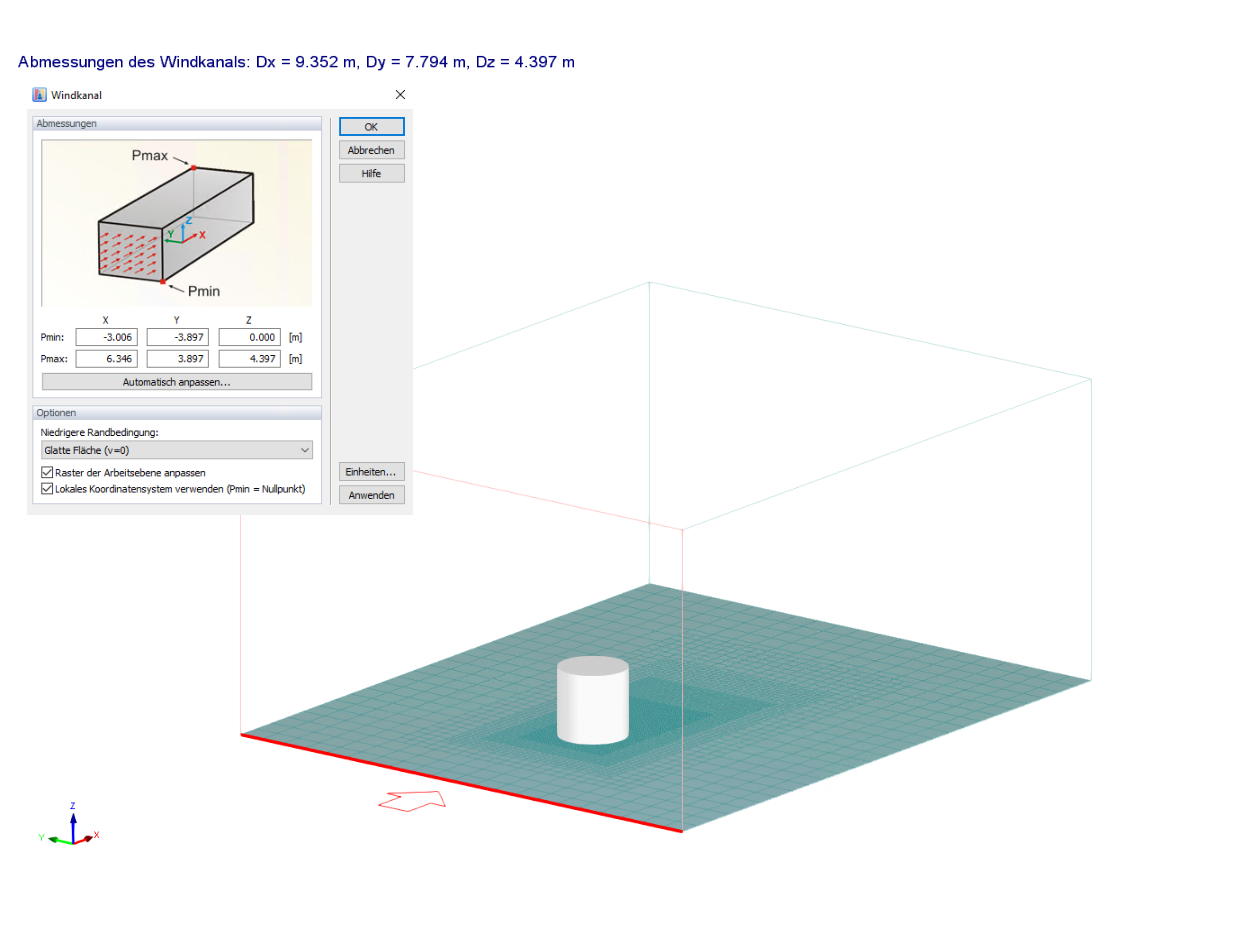Open Hilfe for the wind tunnel
Viewport: 1257px width, 944px height.
[x=371, y=173]
